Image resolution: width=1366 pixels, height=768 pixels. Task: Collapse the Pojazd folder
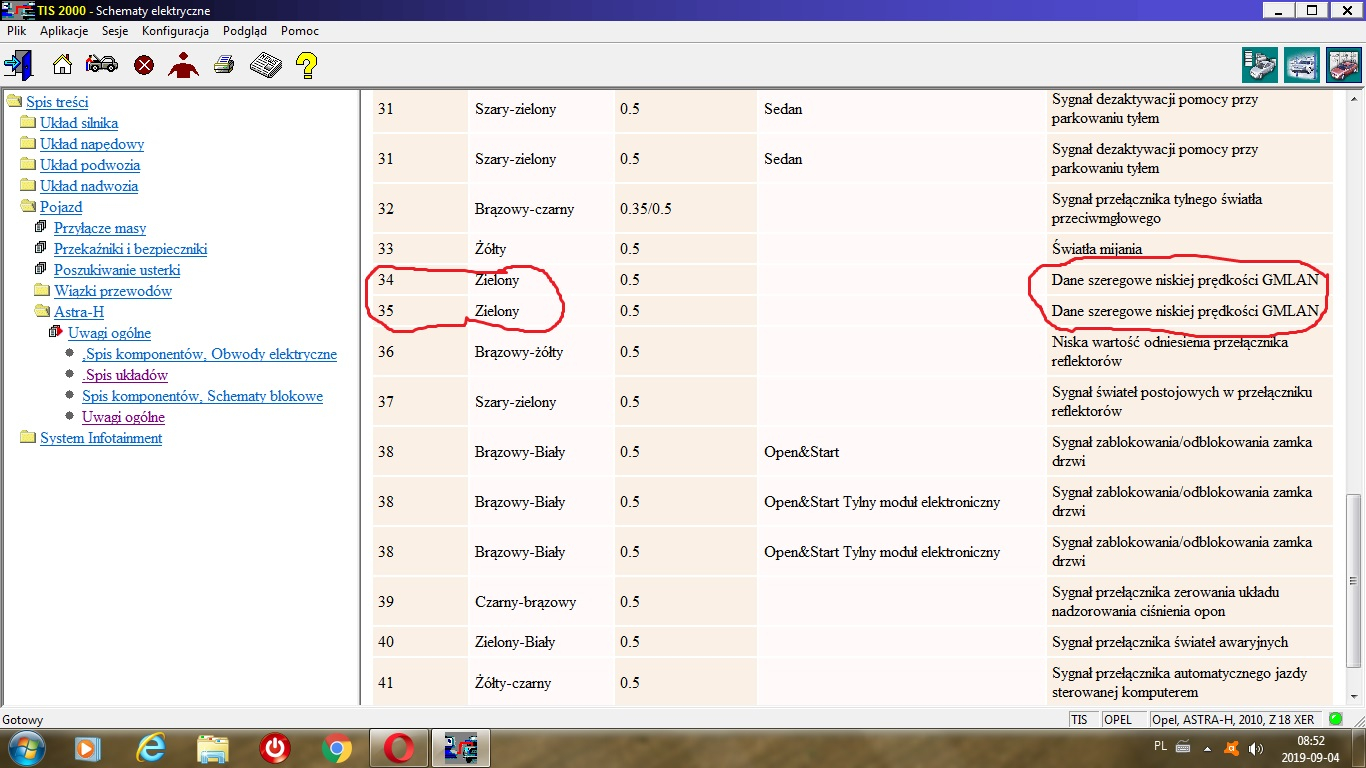coord(28,206)
